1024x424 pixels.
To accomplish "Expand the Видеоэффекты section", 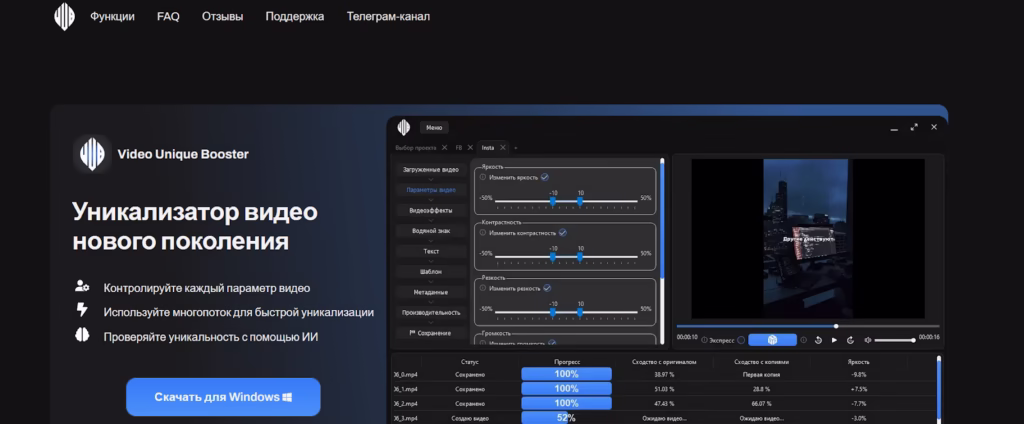I will [x=429, y=210].
